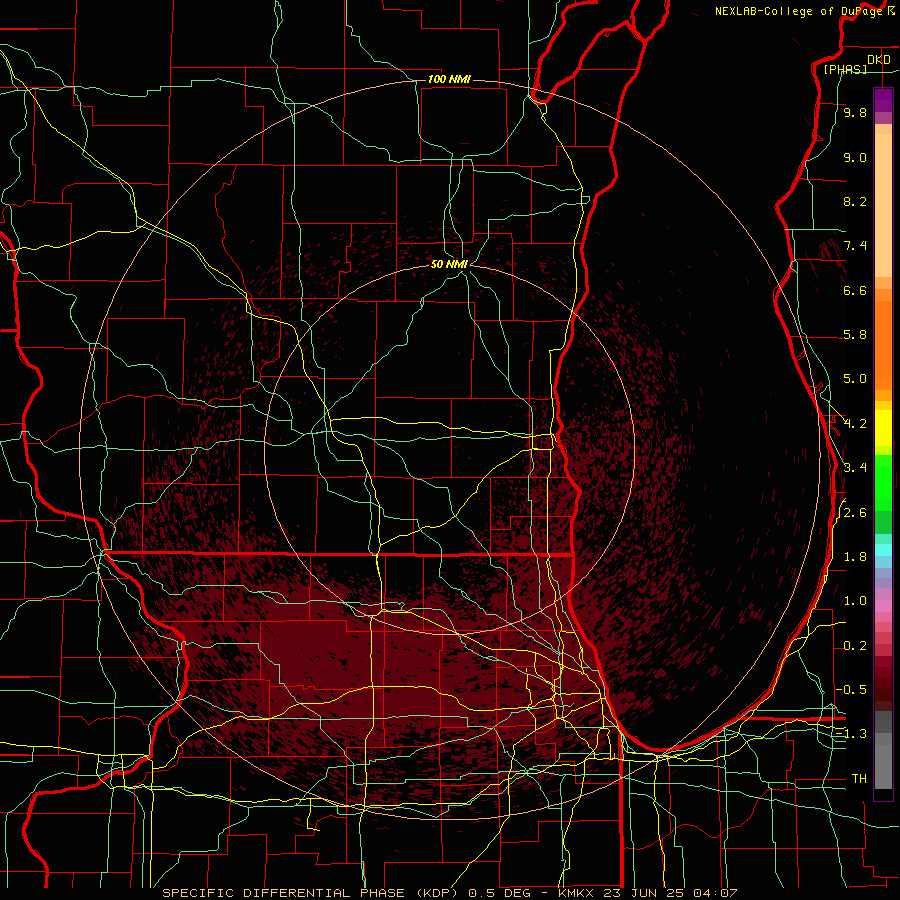Click the NEXLAB-College of DuPage credit text
The width and height of the screenshot is (900, 900).
pos(798,11)
